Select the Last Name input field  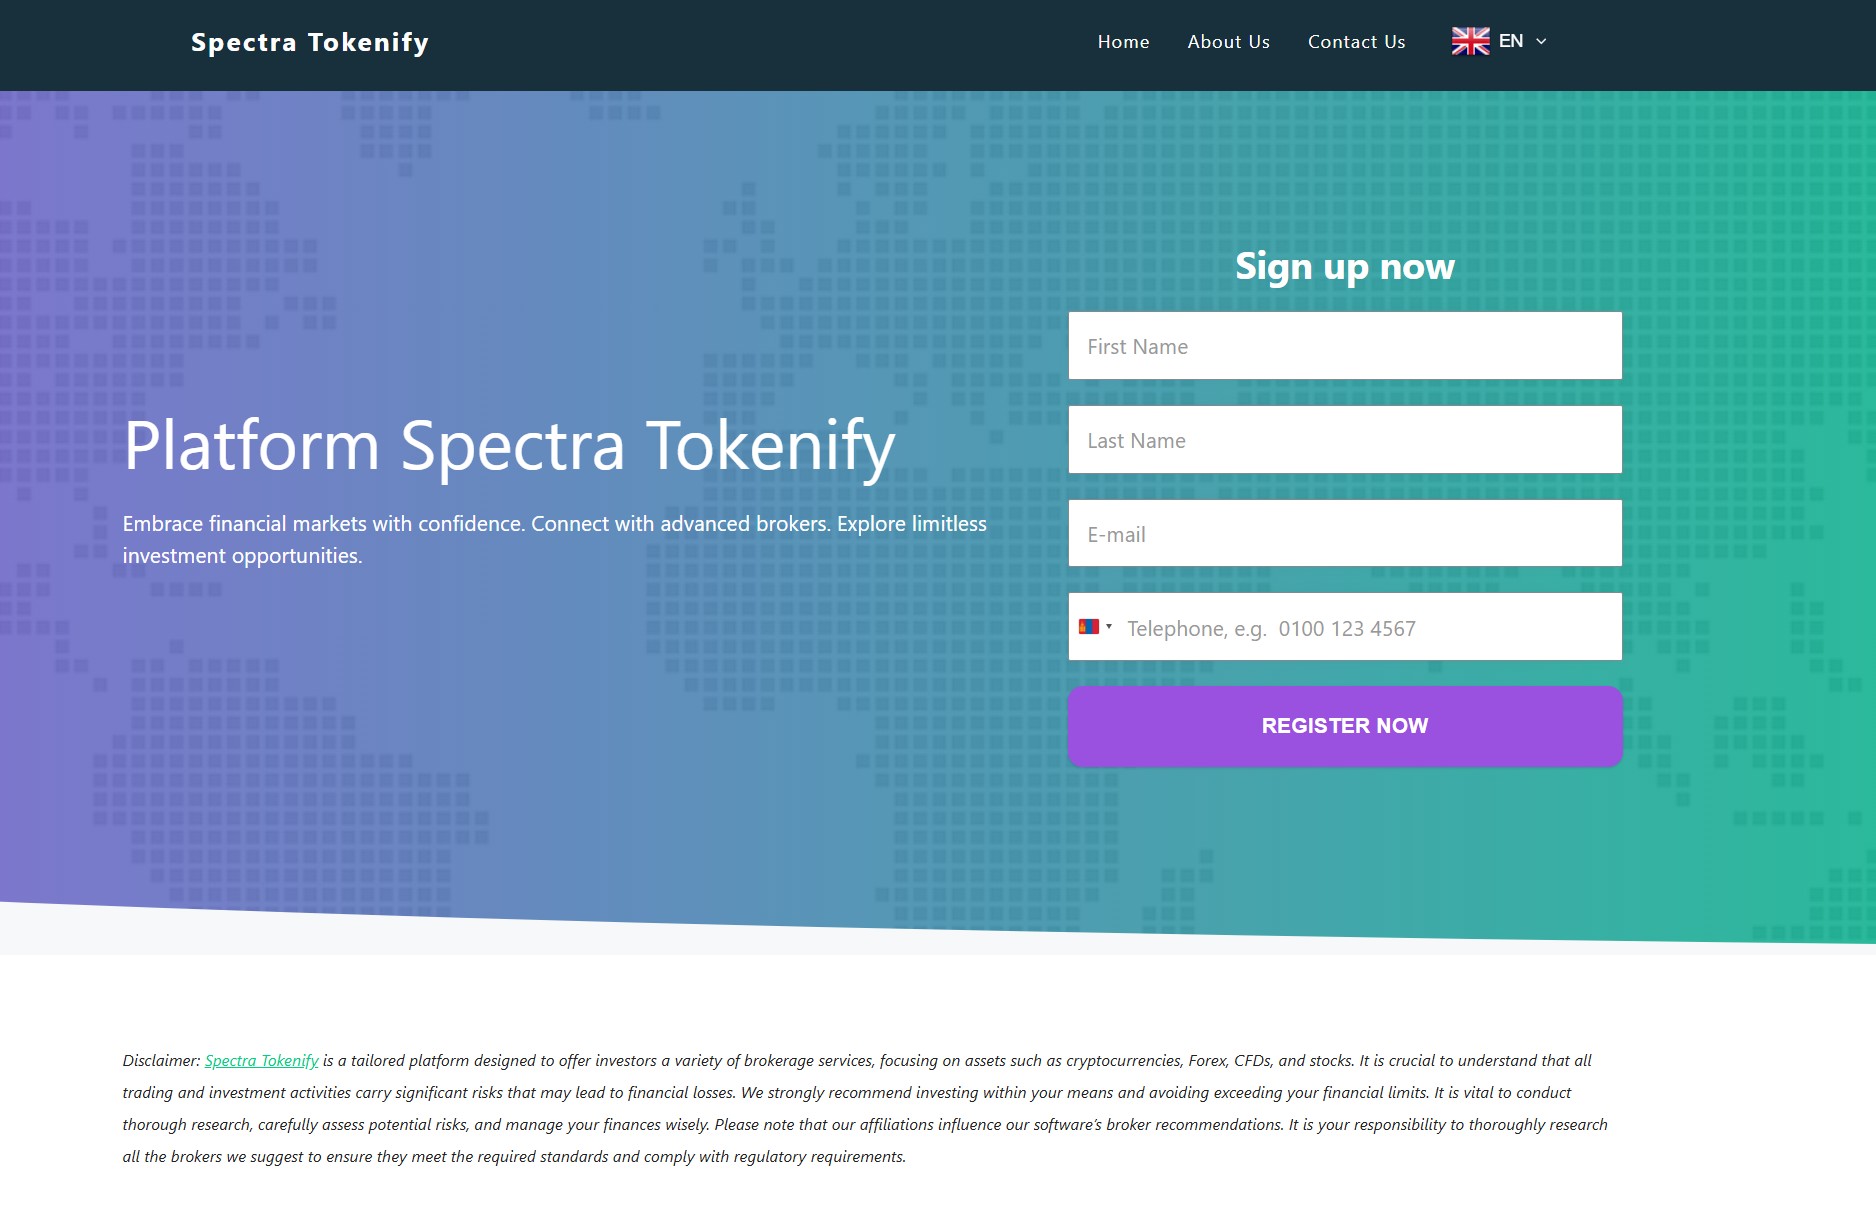pos(1345,439)
